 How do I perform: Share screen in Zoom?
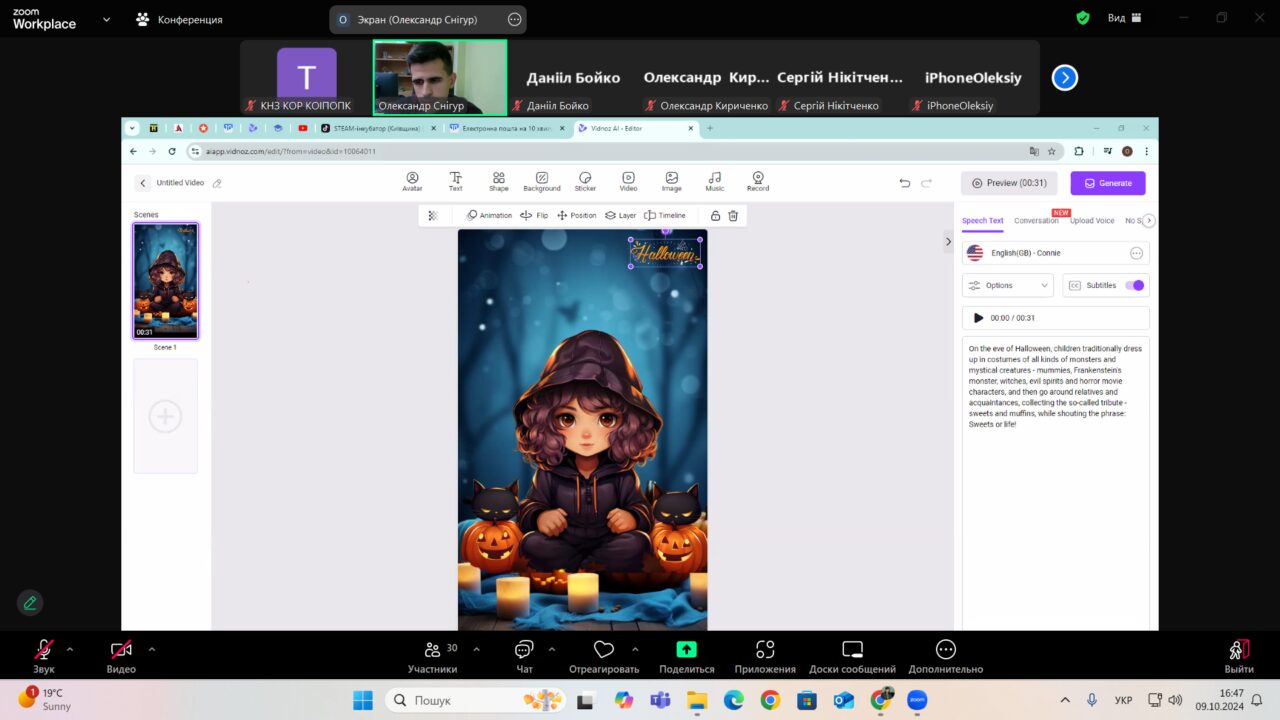tap(687, 655)
